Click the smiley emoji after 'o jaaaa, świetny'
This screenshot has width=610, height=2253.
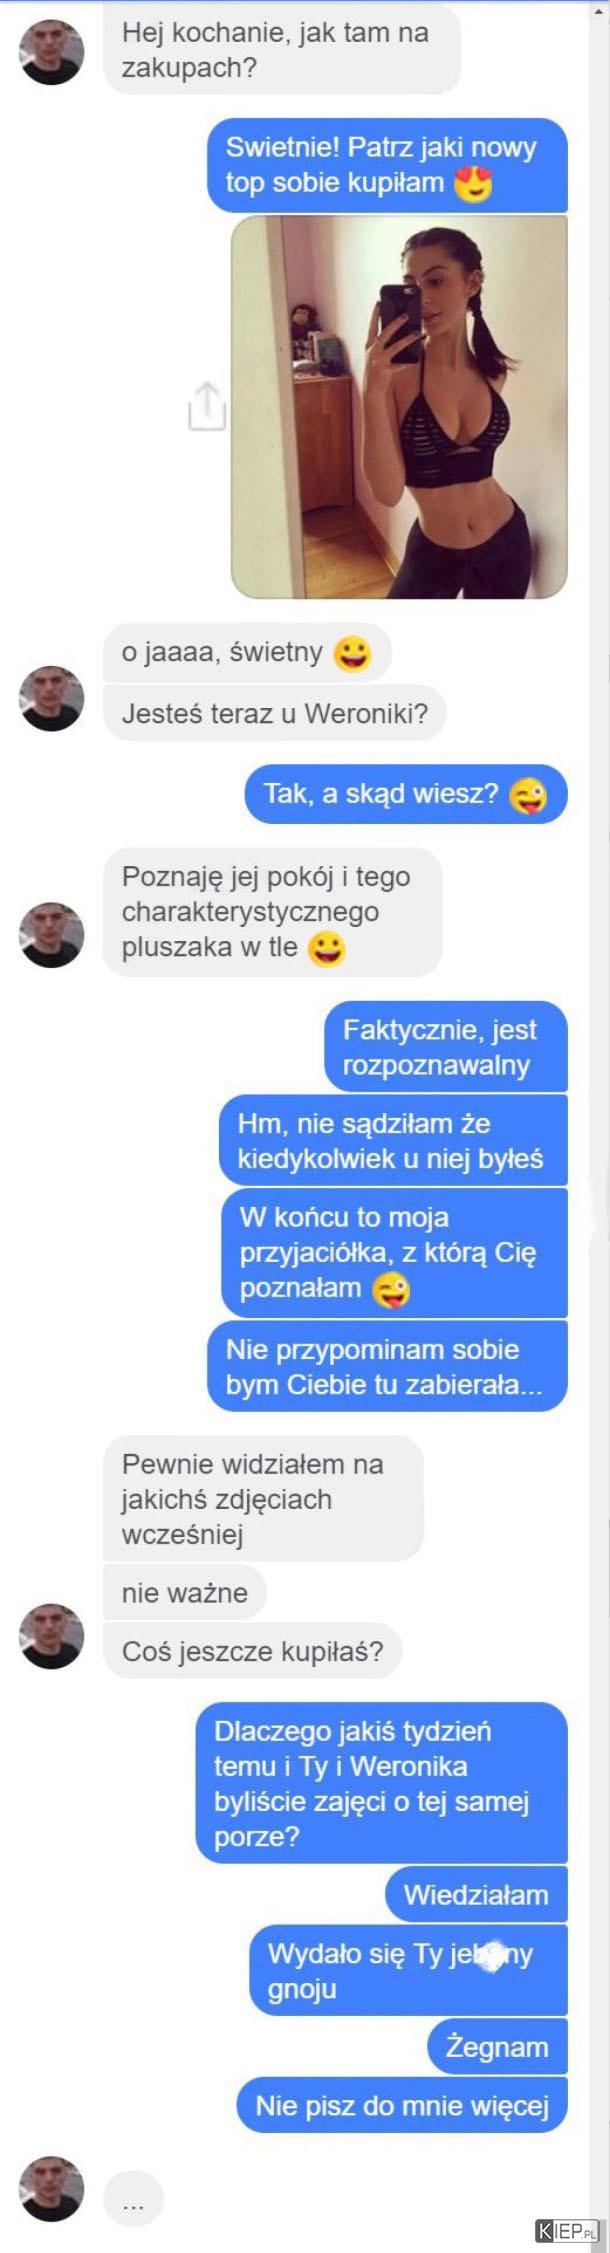tap(351, 654)
